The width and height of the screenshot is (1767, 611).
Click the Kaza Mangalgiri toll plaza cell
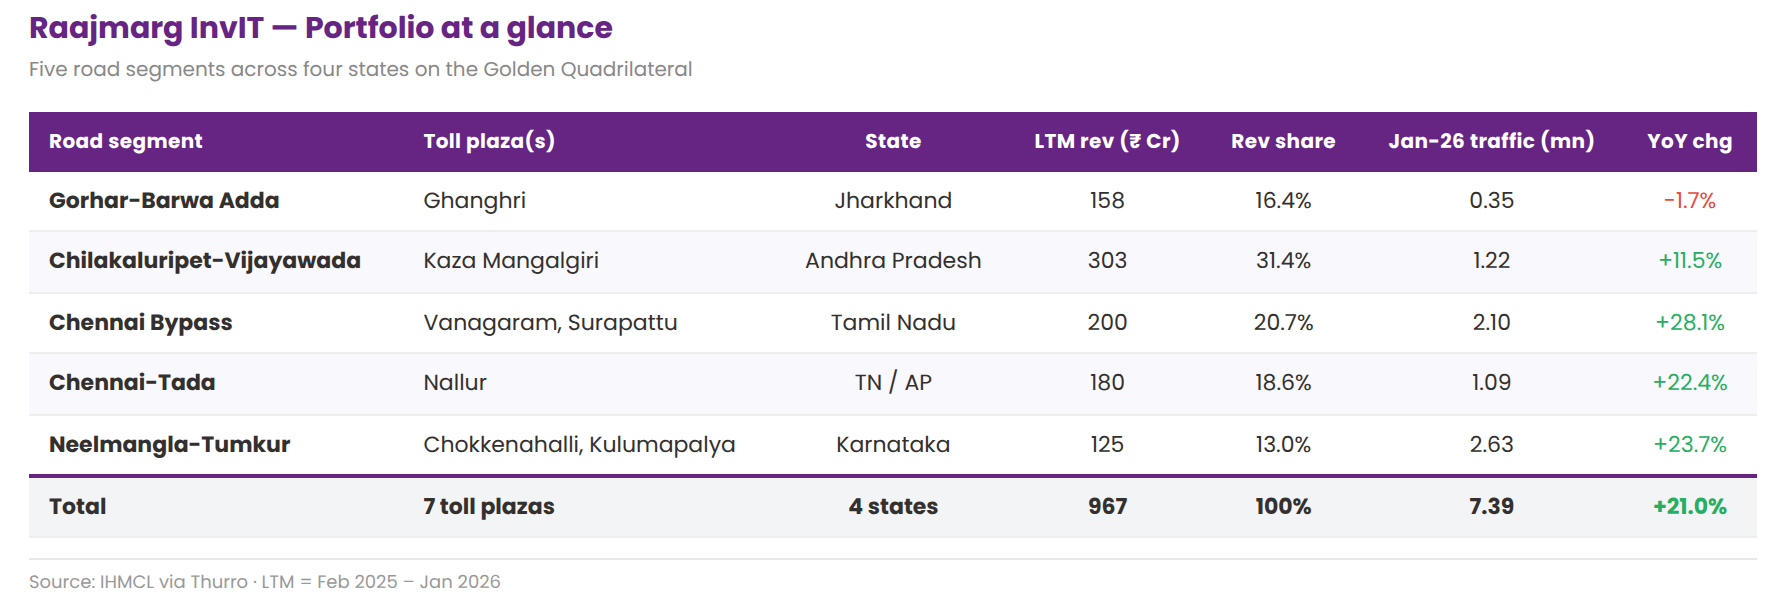tap(511, 260)
